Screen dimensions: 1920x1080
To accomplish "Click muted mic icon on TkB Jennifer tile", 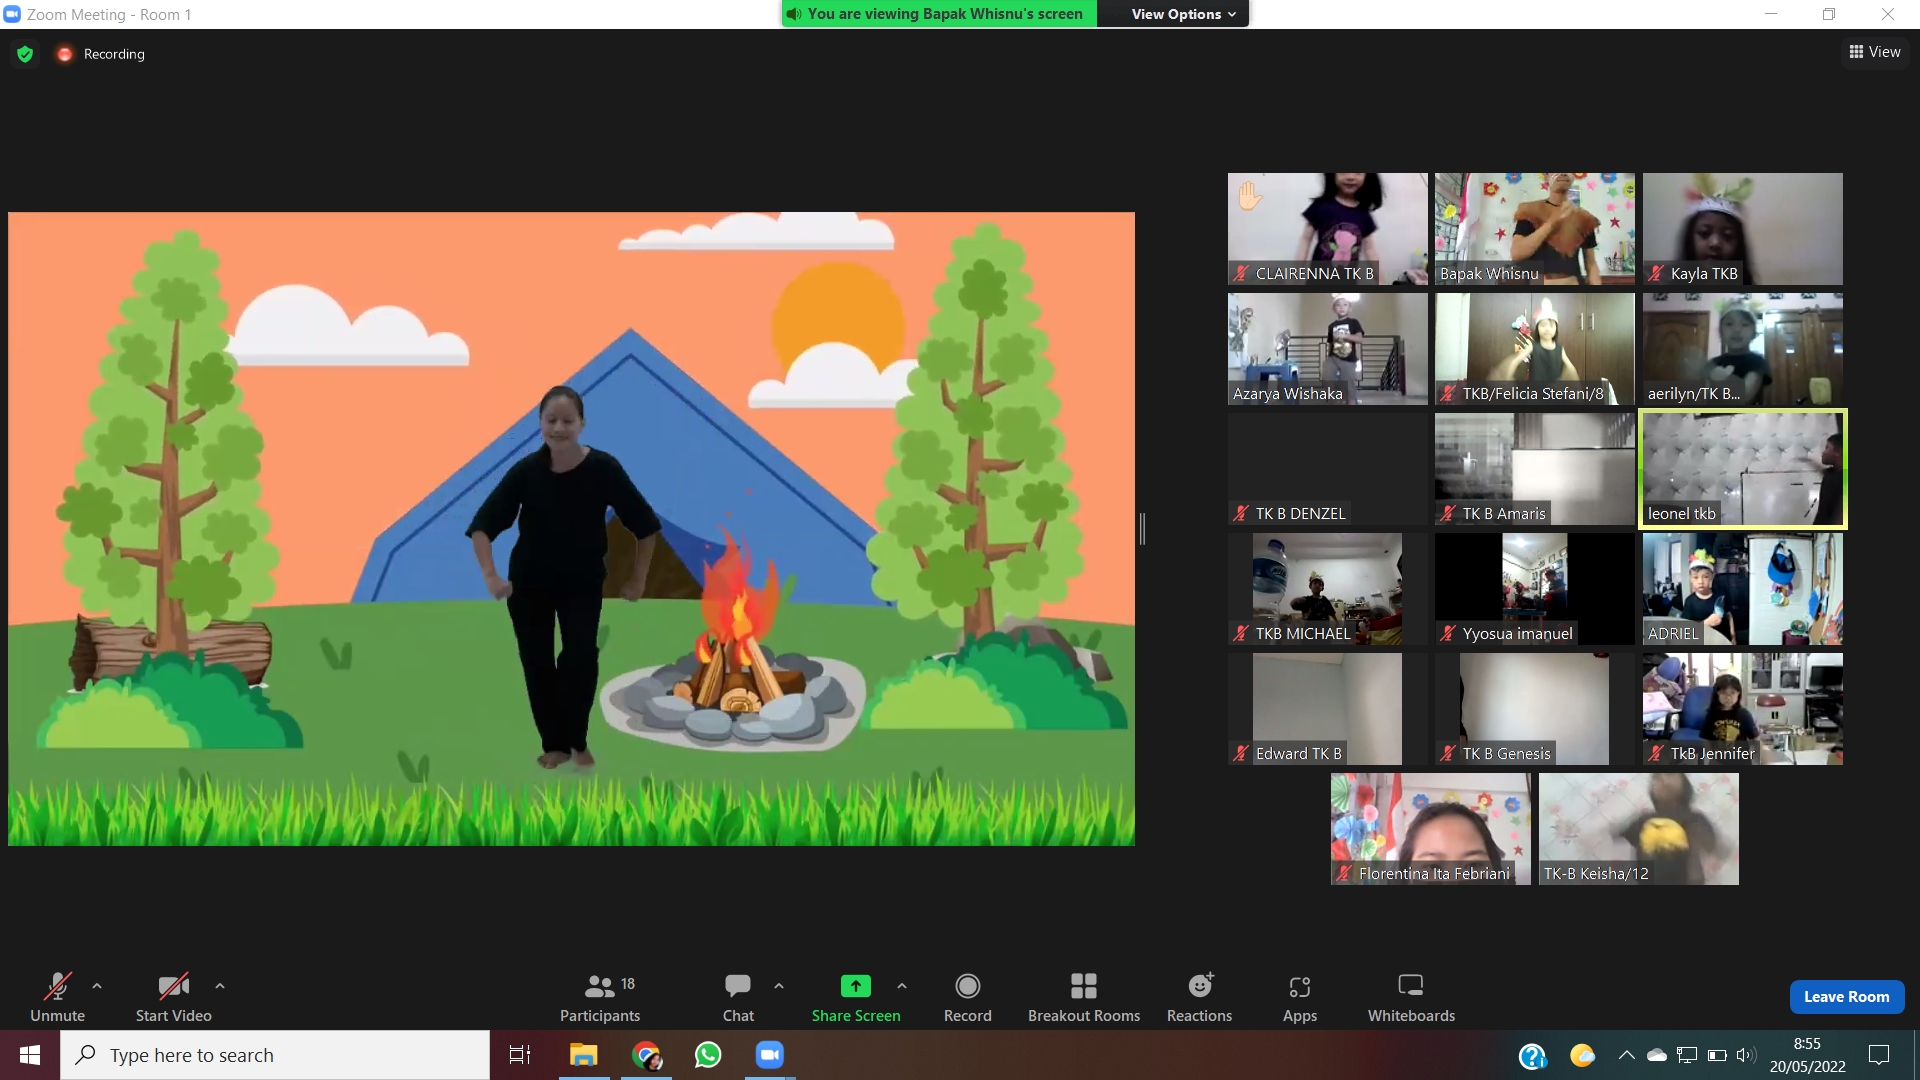I will point(1656,753).
